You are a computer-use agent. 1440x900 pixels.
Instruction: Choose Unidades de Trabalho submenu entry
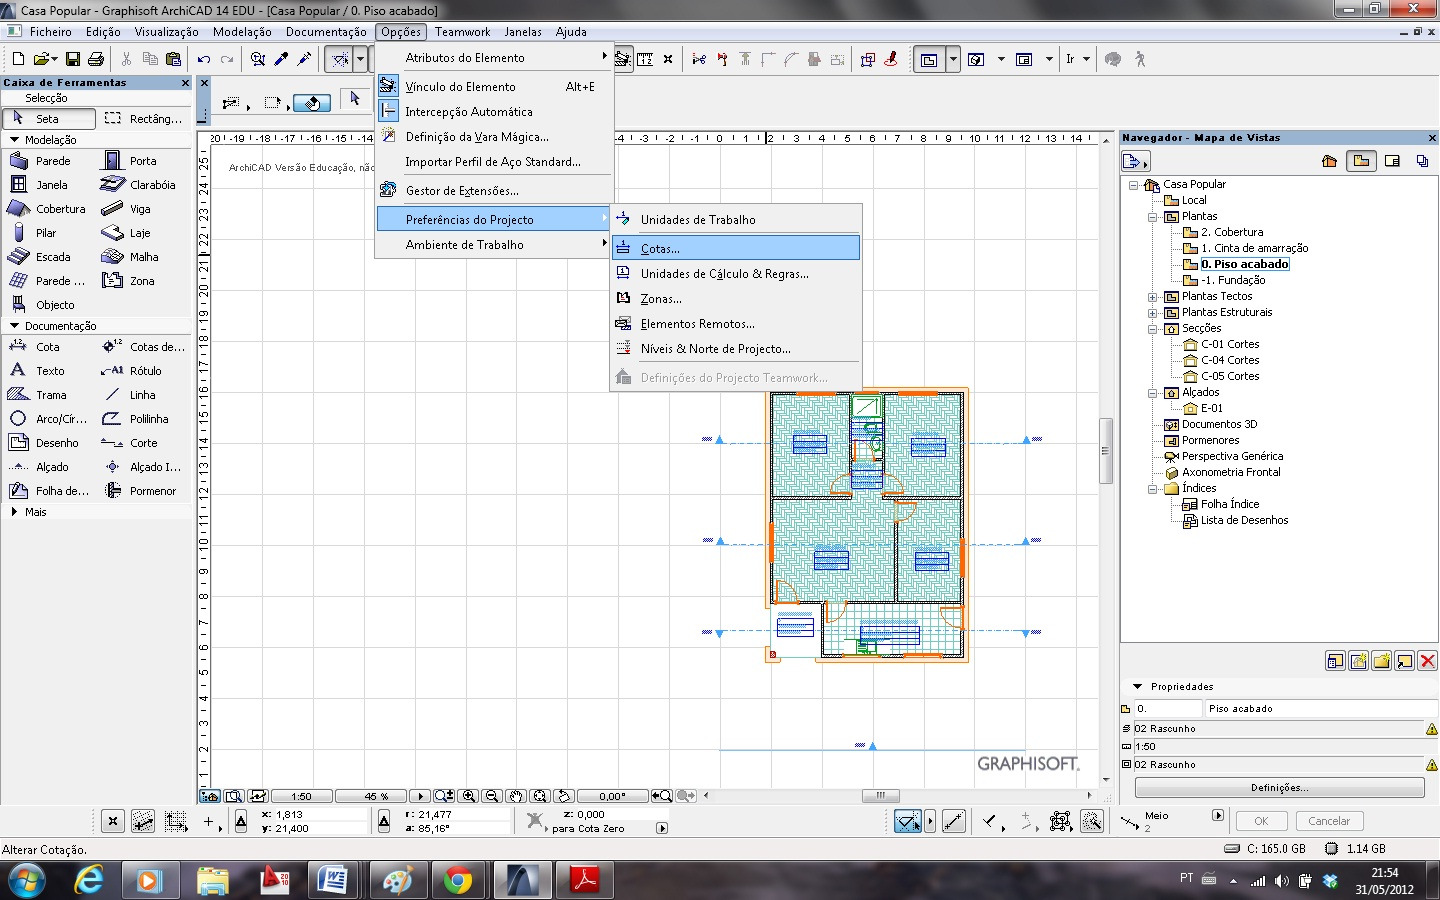click(736, 219)
